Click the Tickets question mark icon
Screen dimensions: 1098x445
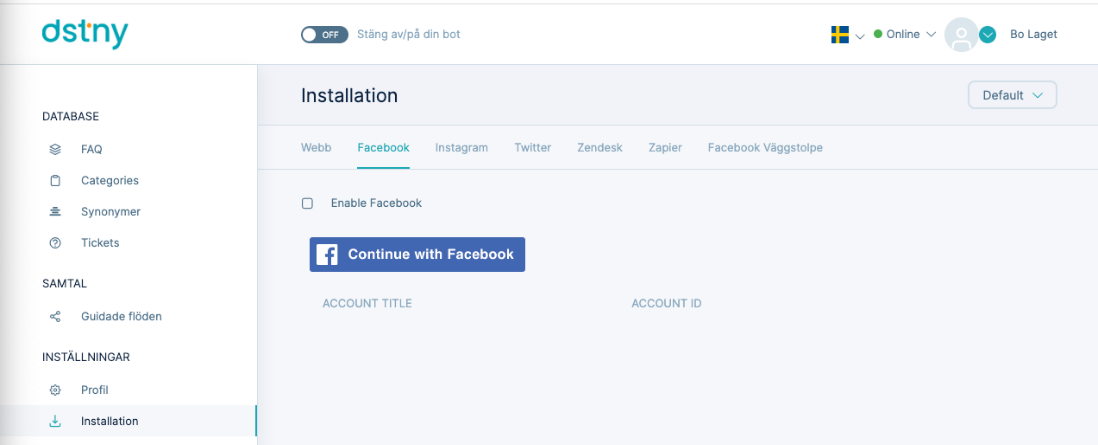(x=55, y=243)
